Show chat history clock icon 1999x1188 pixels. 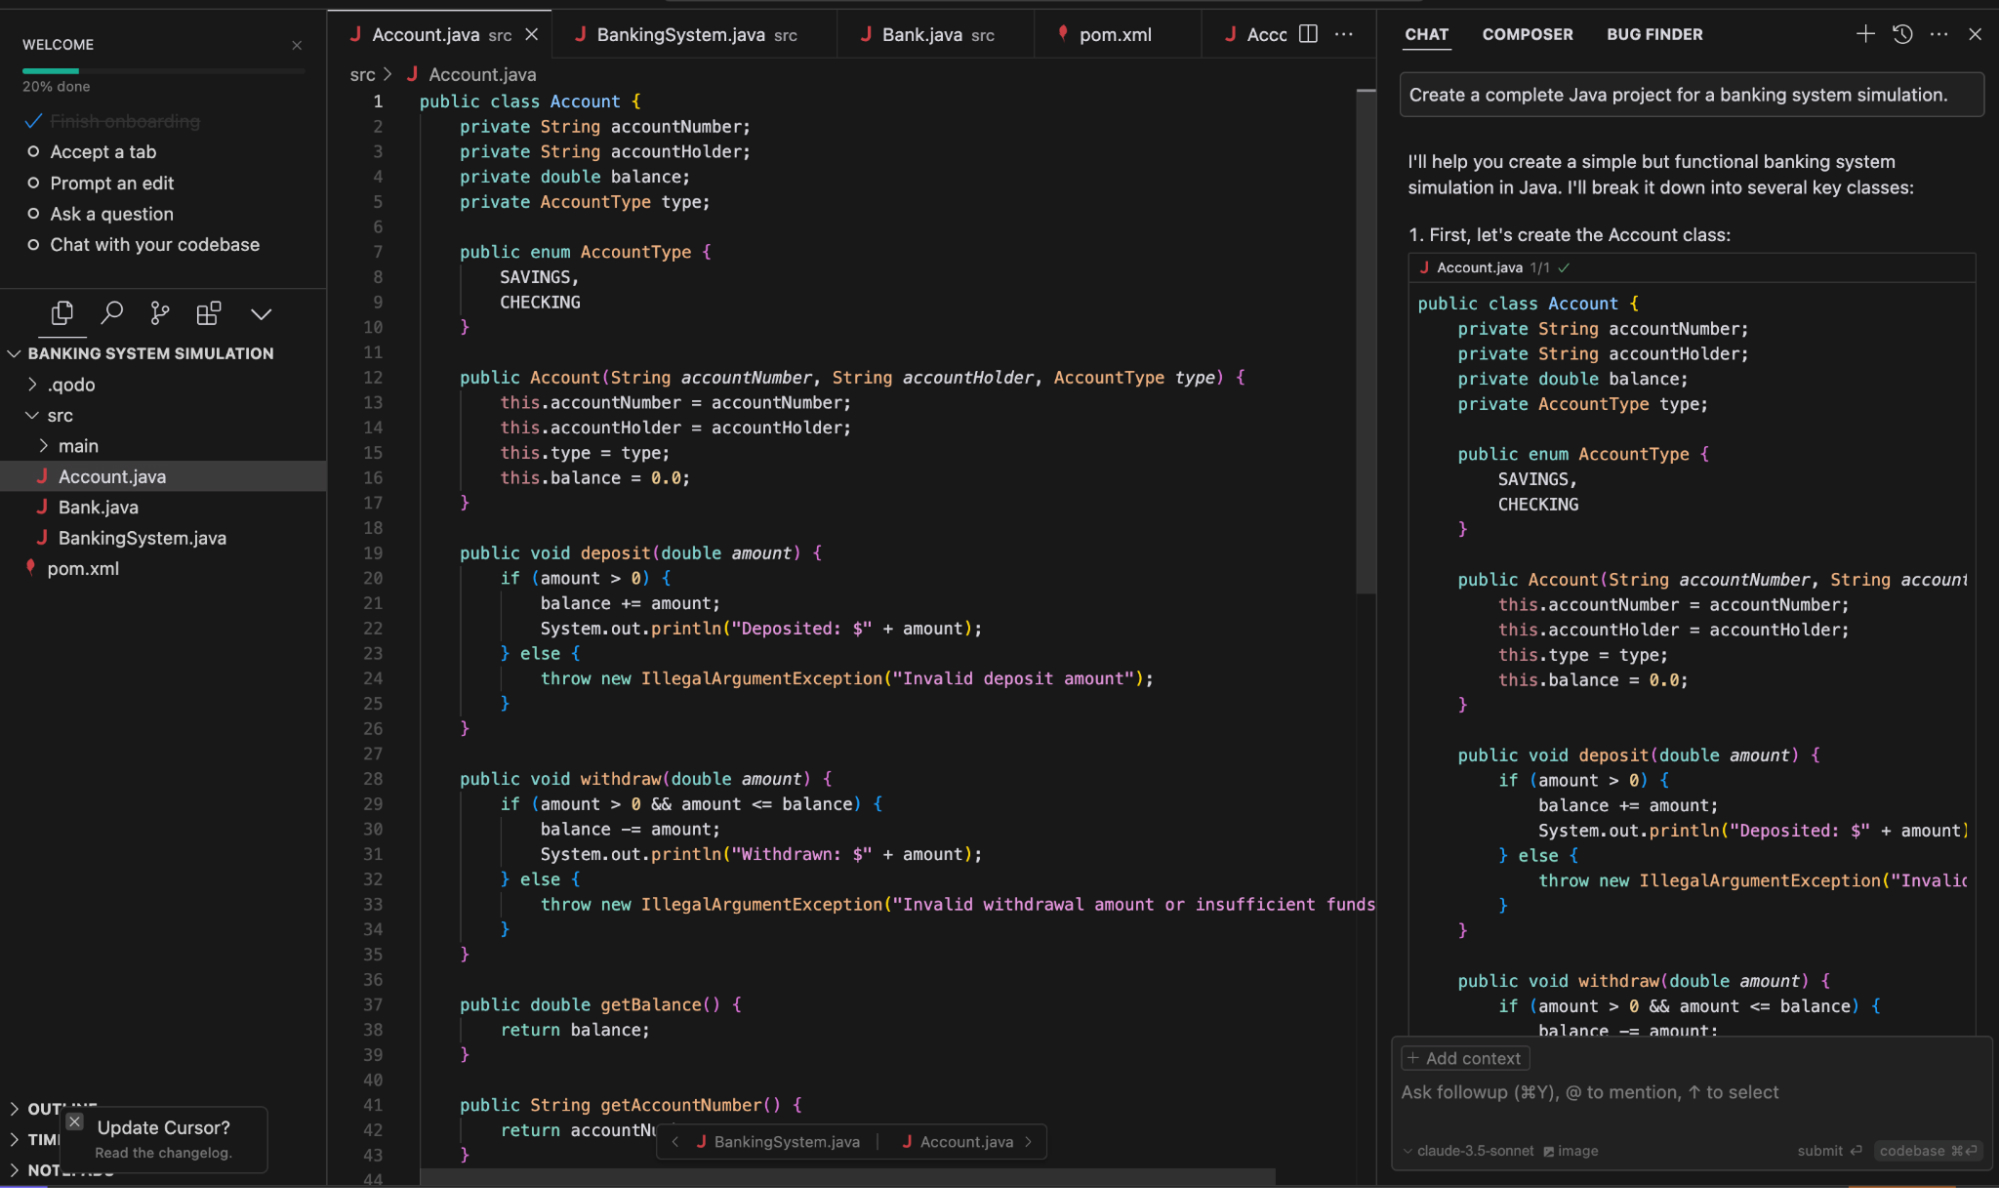pyautogui.click(x=1902, y=34)
